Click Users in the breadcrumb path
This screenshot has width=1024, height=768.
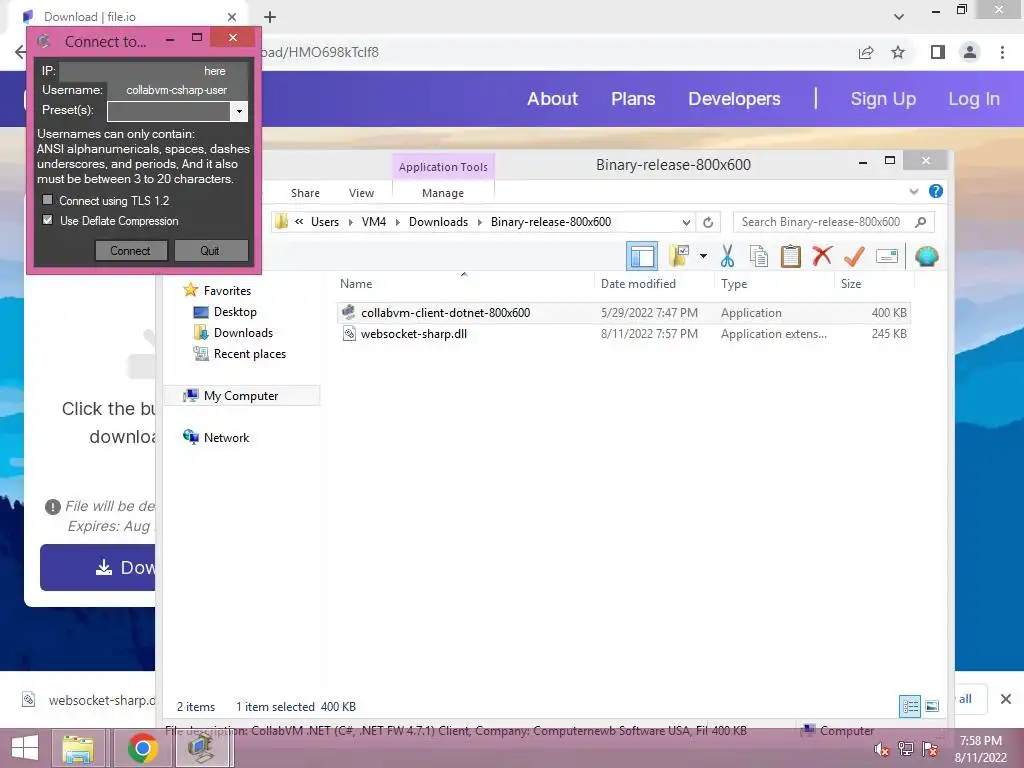point(325,222)
